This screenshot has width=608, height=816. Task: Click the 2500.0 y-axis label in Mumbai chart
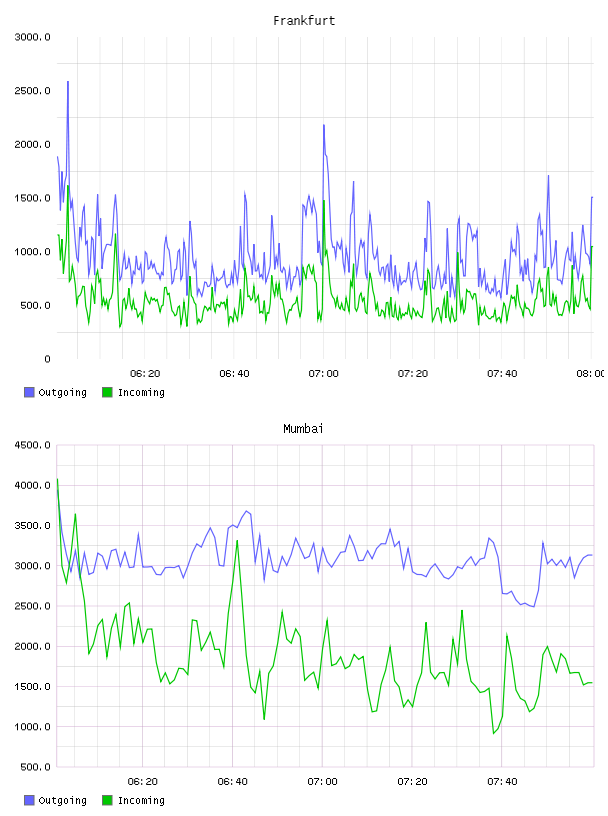click(33, 606)
